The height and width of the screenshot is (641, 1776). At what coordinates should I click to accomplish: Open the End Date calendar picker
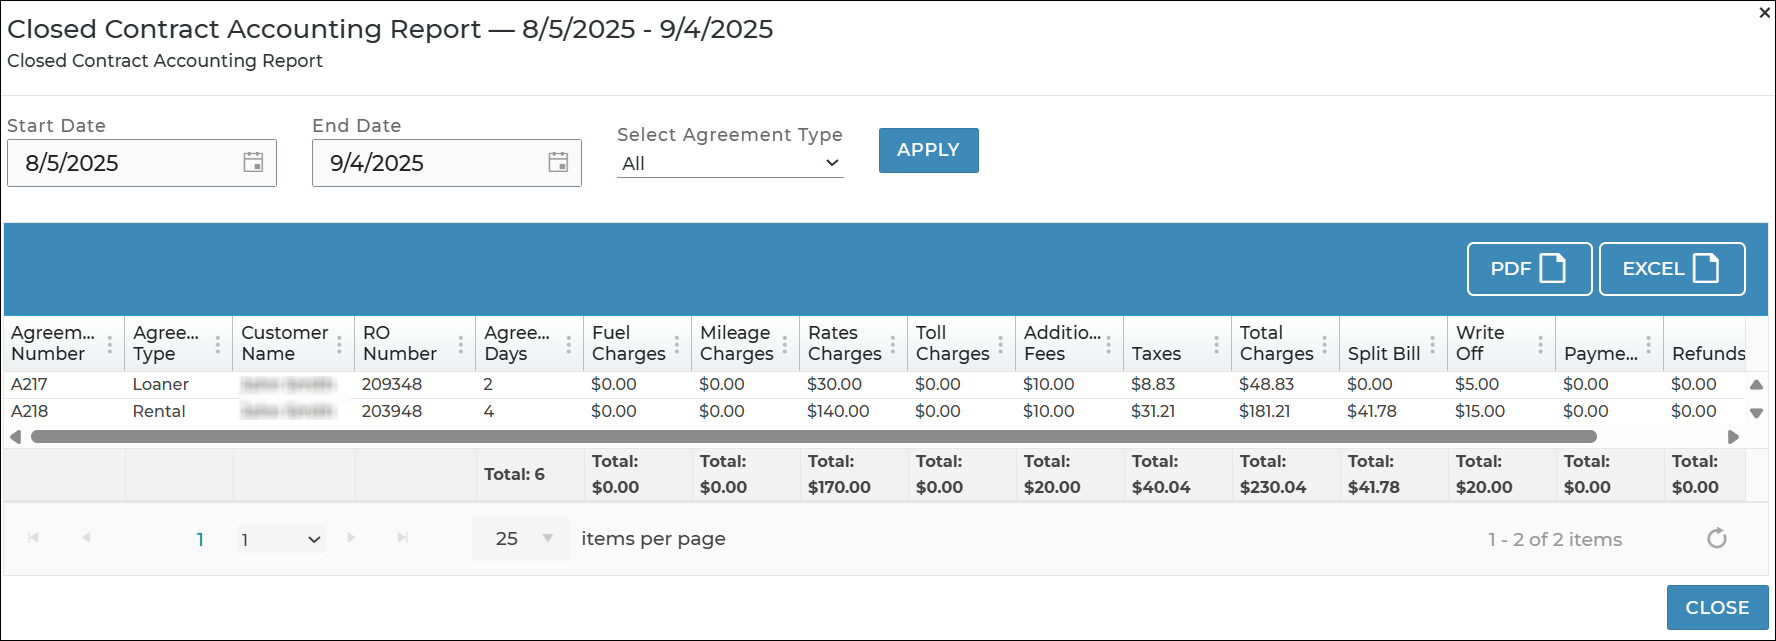coord(558,163)
